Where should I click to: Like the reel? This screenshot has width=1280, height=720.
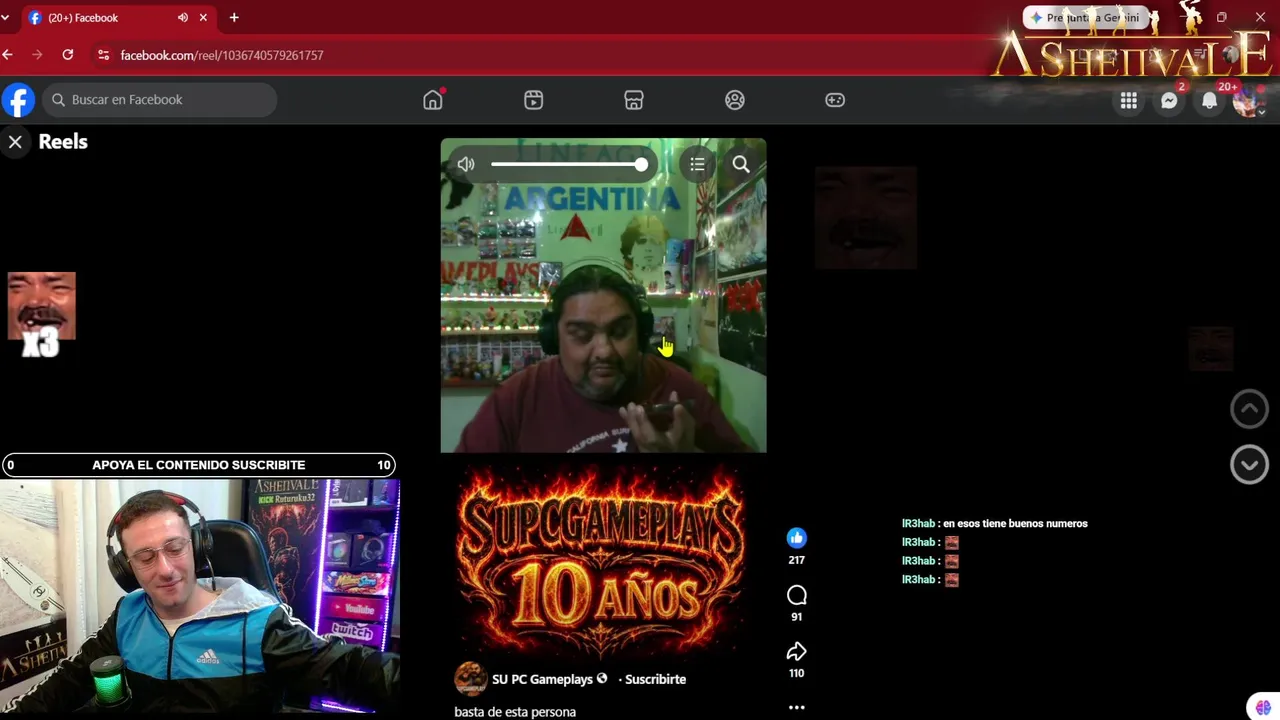coord(796,538)
